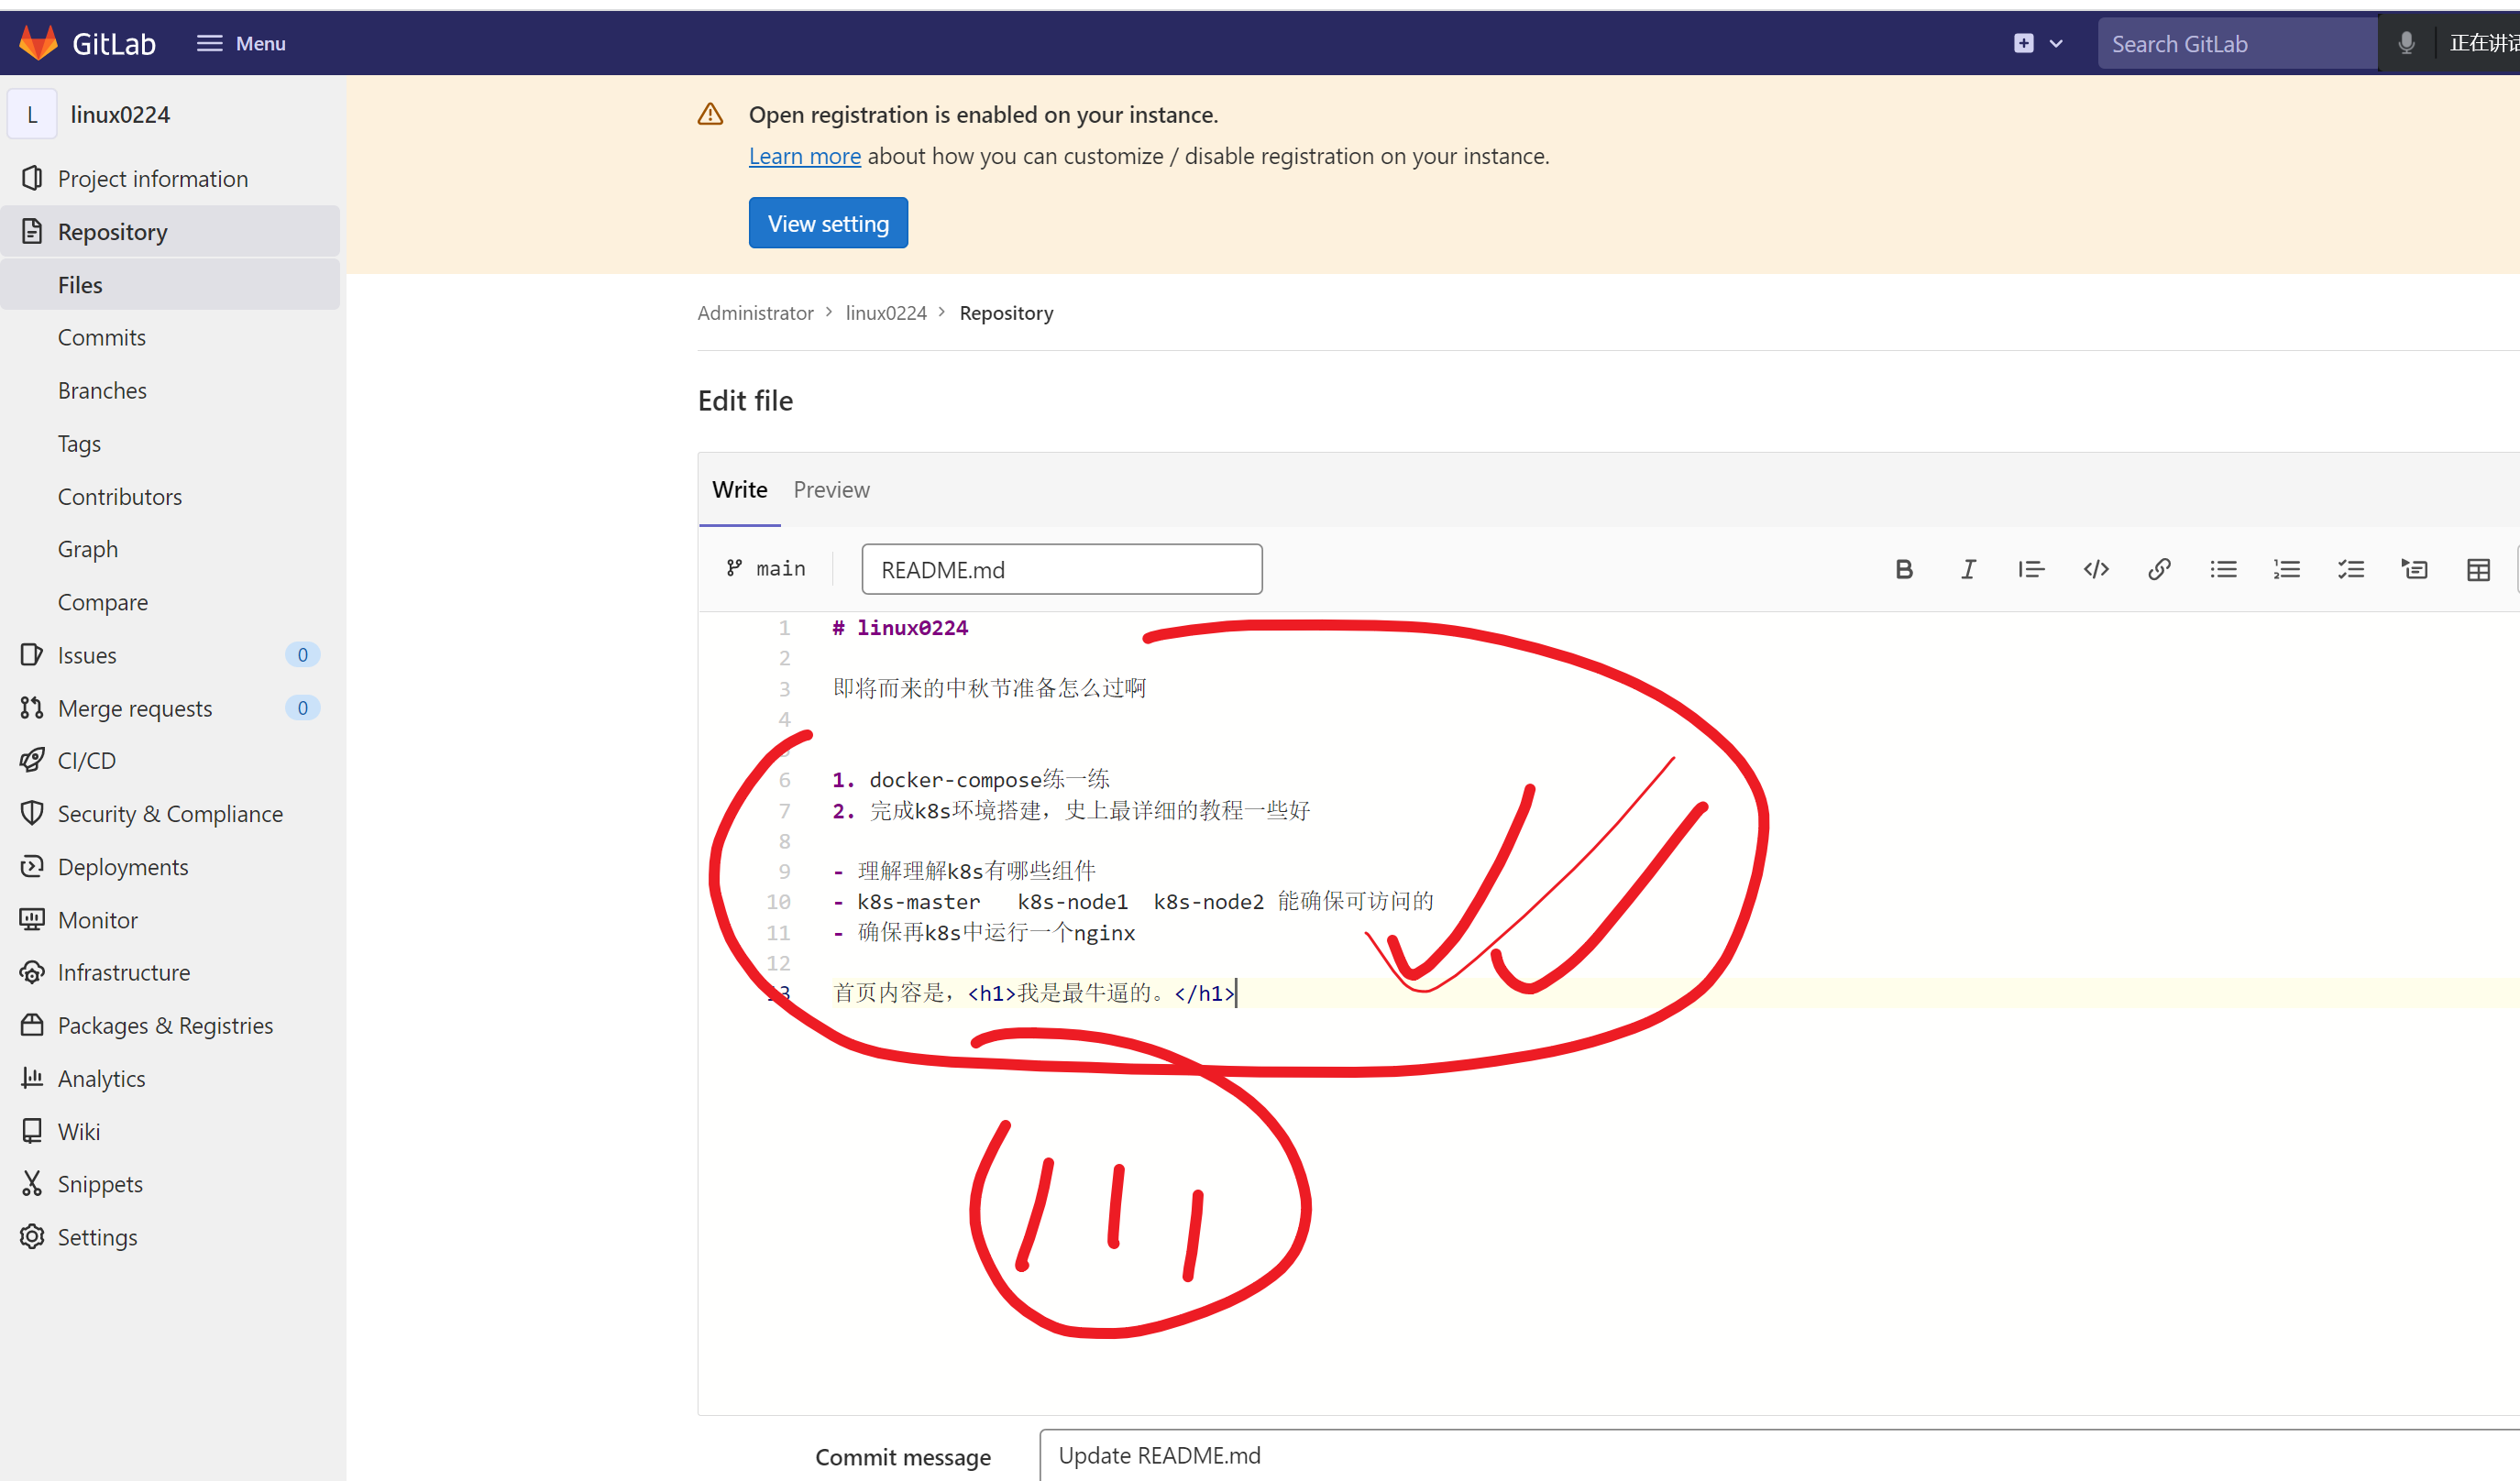The width and height of the screenshot is (2520, 1481).
Task: Click the README.md filename field
Action: click(1061, 569)
